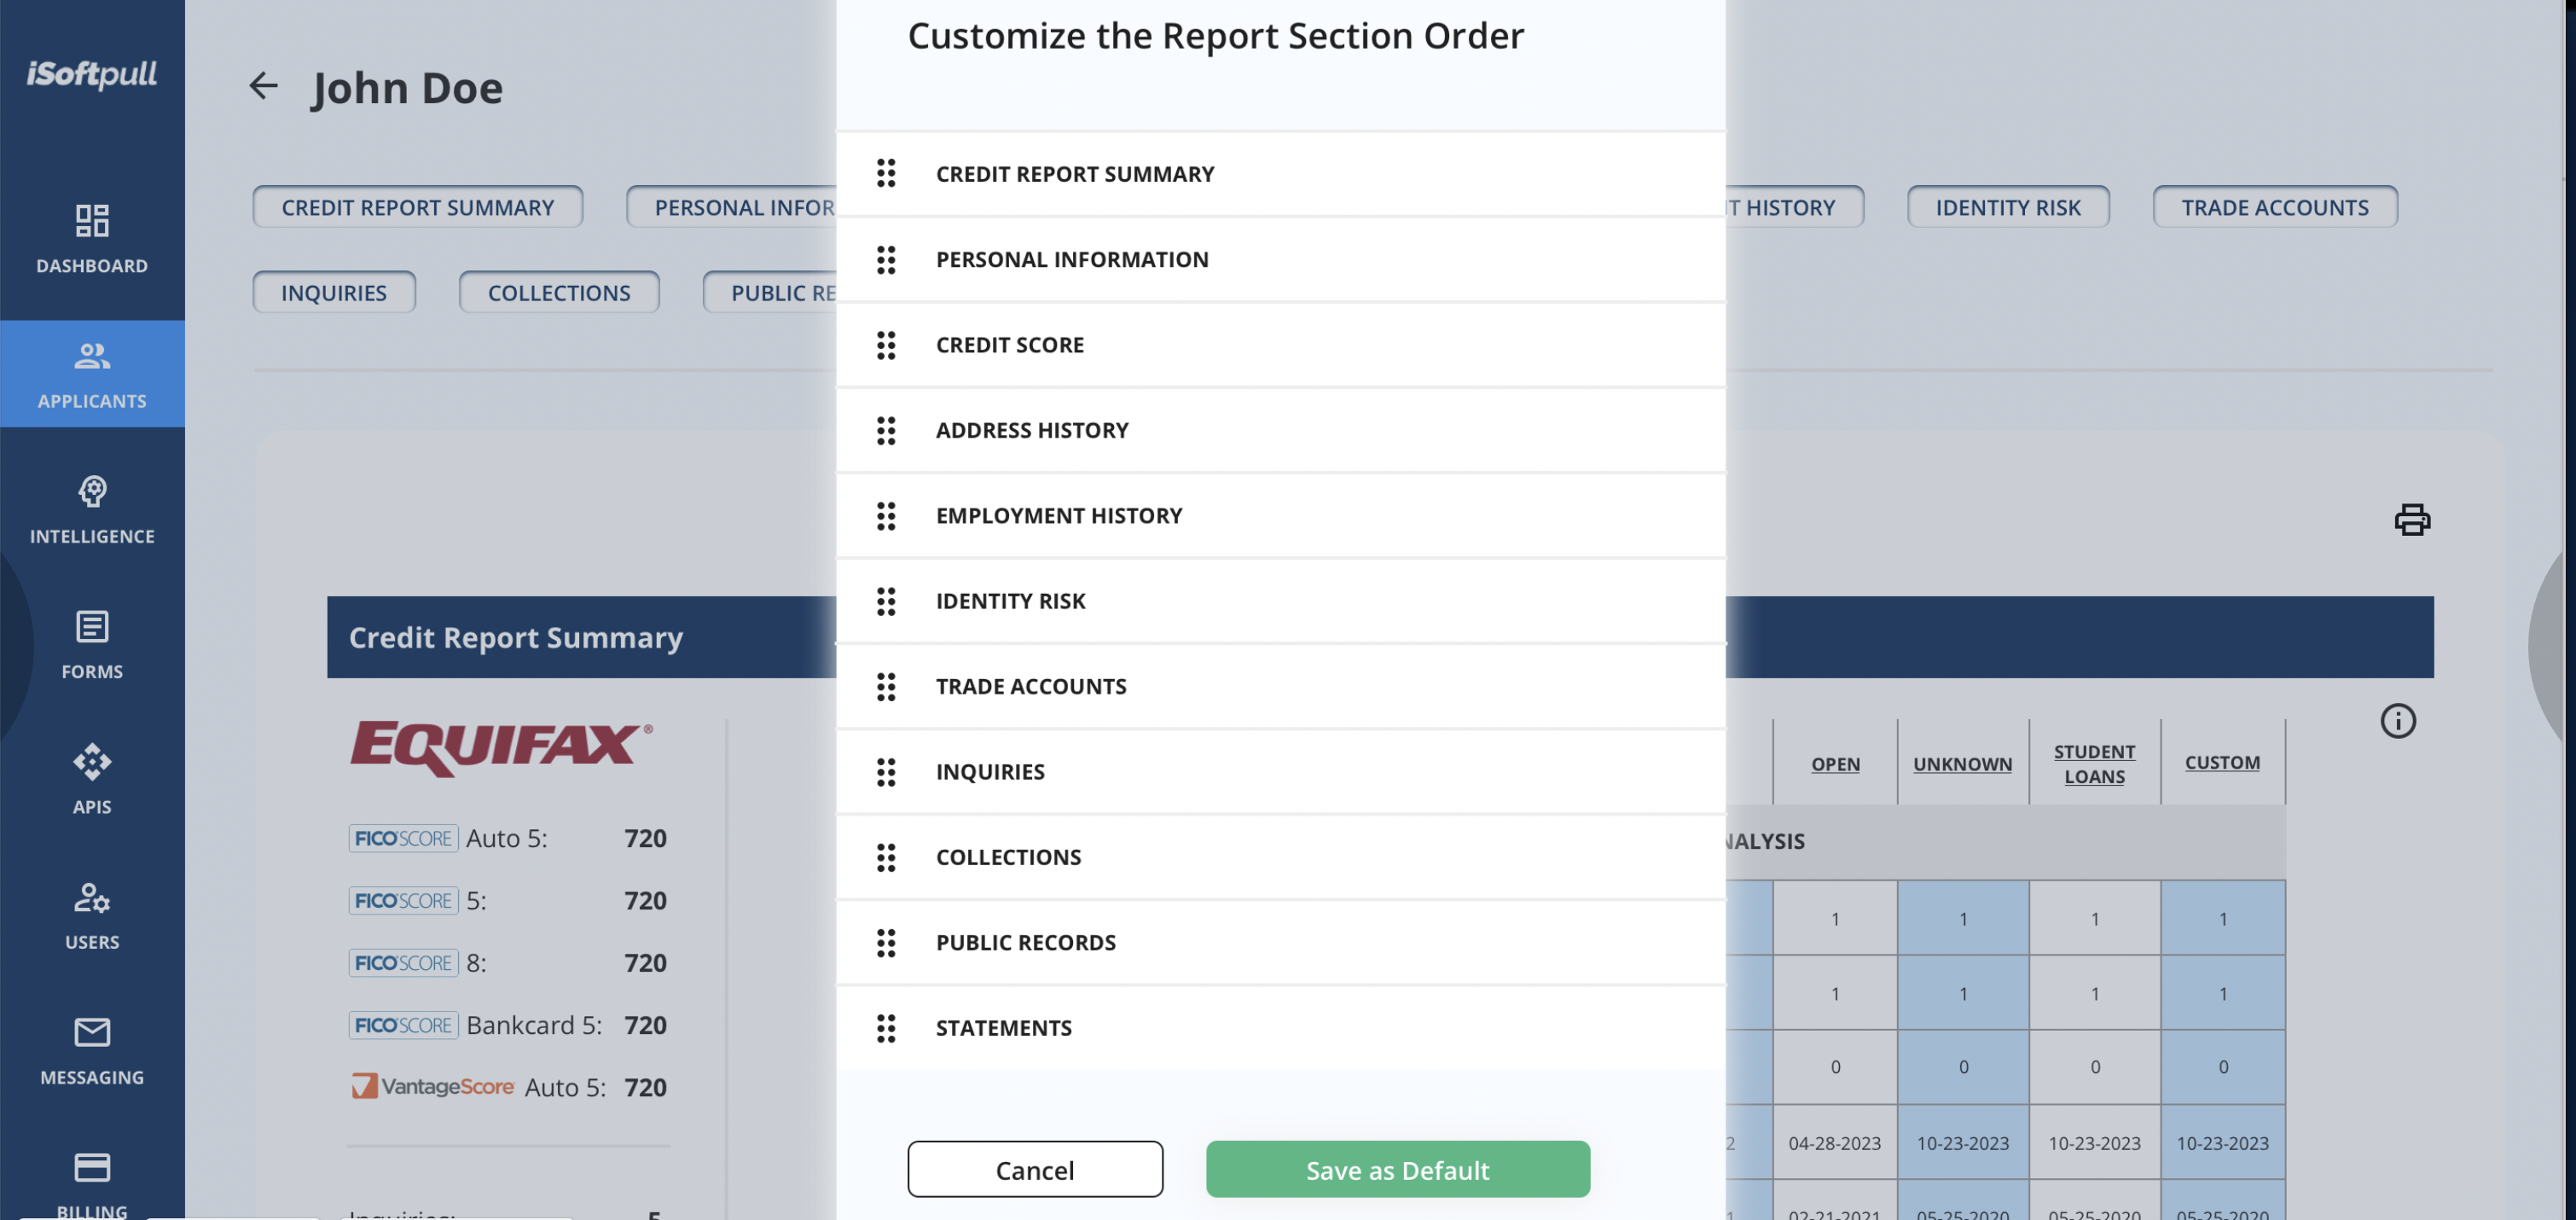Grab the Credit Score drag handle
Screen dimensions: 2576x1220
[886, 345]
